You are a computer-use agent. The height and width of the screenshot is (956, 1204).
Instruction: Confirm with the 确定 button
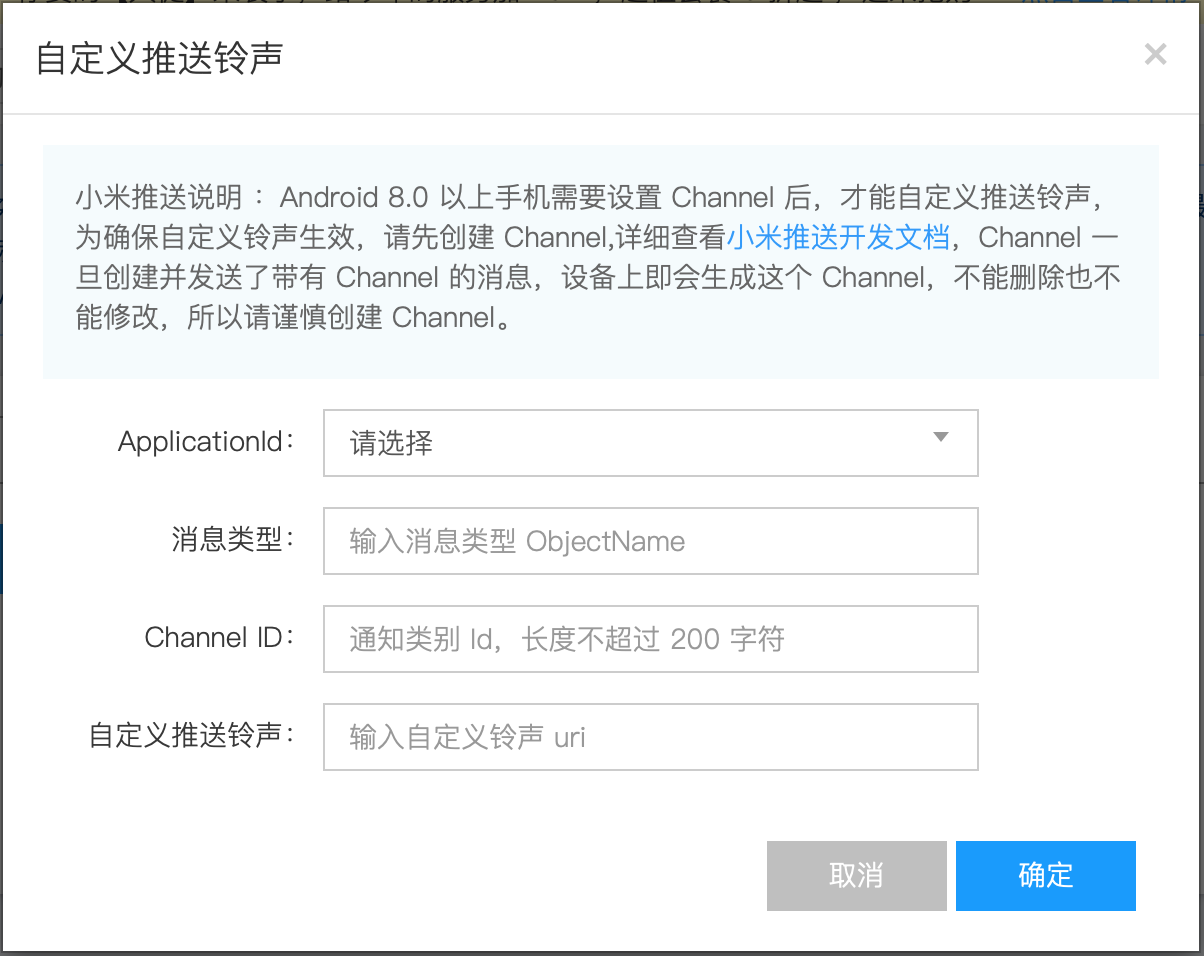tap(1045, 875)
